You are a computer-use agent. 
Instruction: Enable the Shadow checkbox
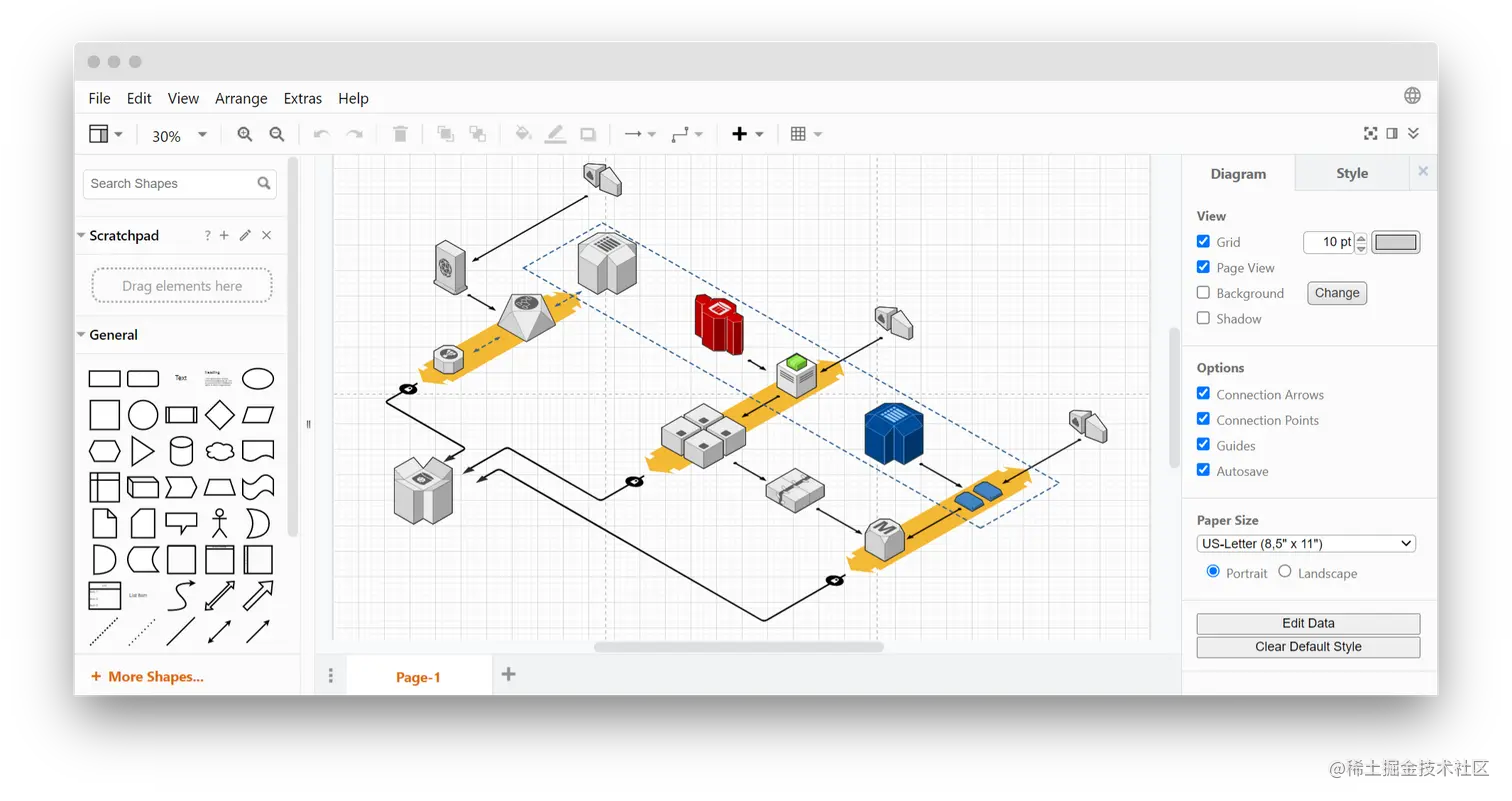[x=1203, y=318]
